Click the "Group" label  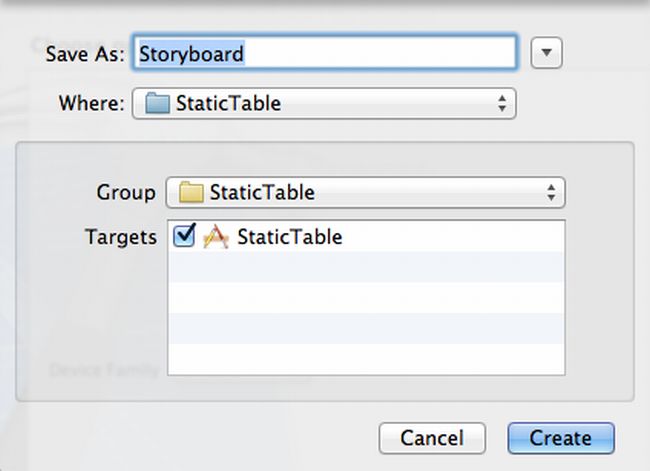pos(126,192)
